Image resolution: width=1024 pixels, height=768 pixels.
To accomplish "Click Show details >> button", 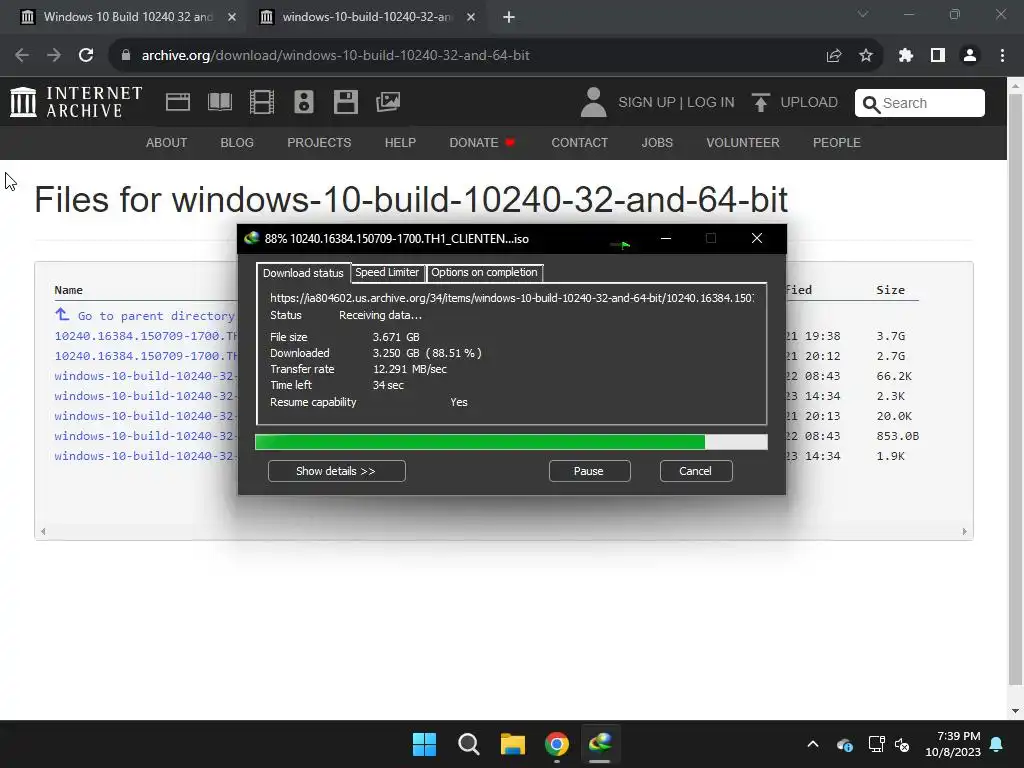I will (x=336, y=471).
